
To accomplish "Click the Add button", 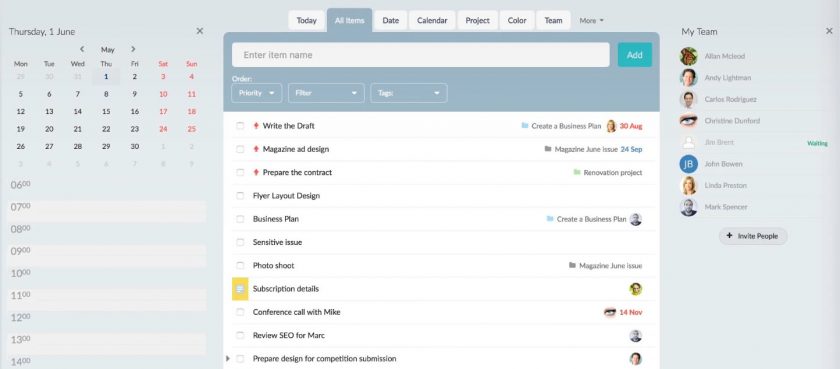I will coord(635,55).
